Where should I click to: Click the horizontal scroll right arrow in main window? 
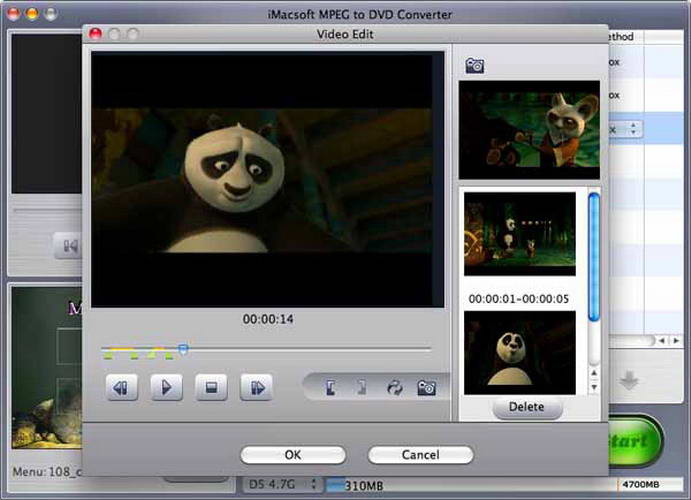(676, 341)
